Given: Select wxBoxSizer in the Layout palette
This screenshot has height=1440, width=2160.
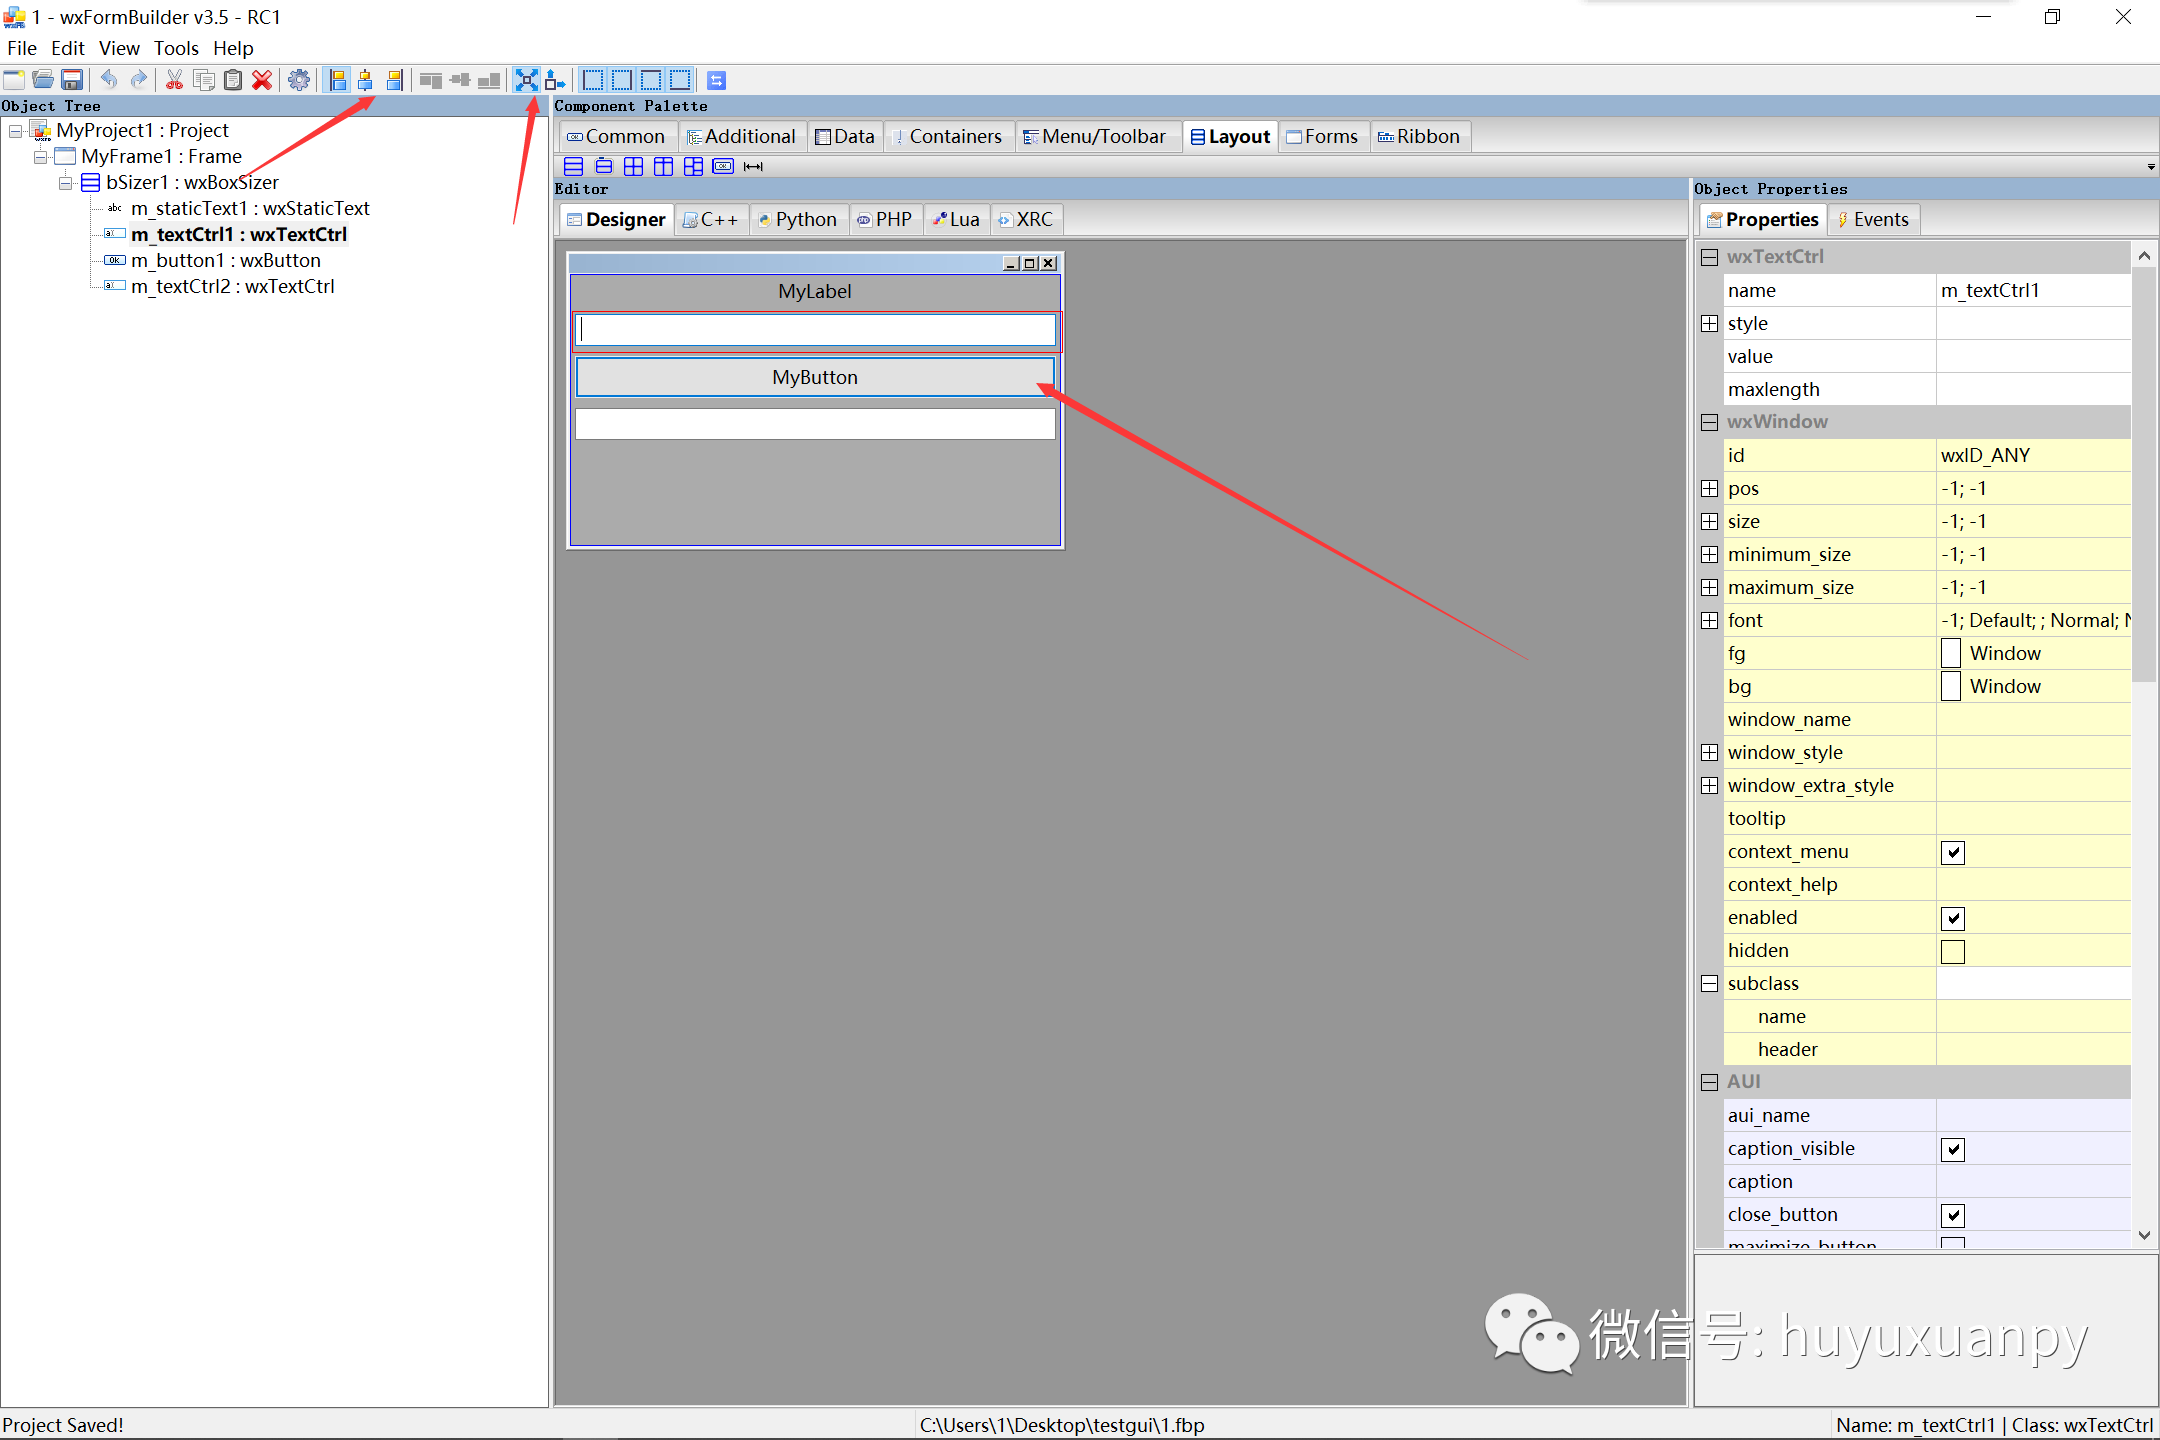Looking at the screenshot, I should (574, 166).
